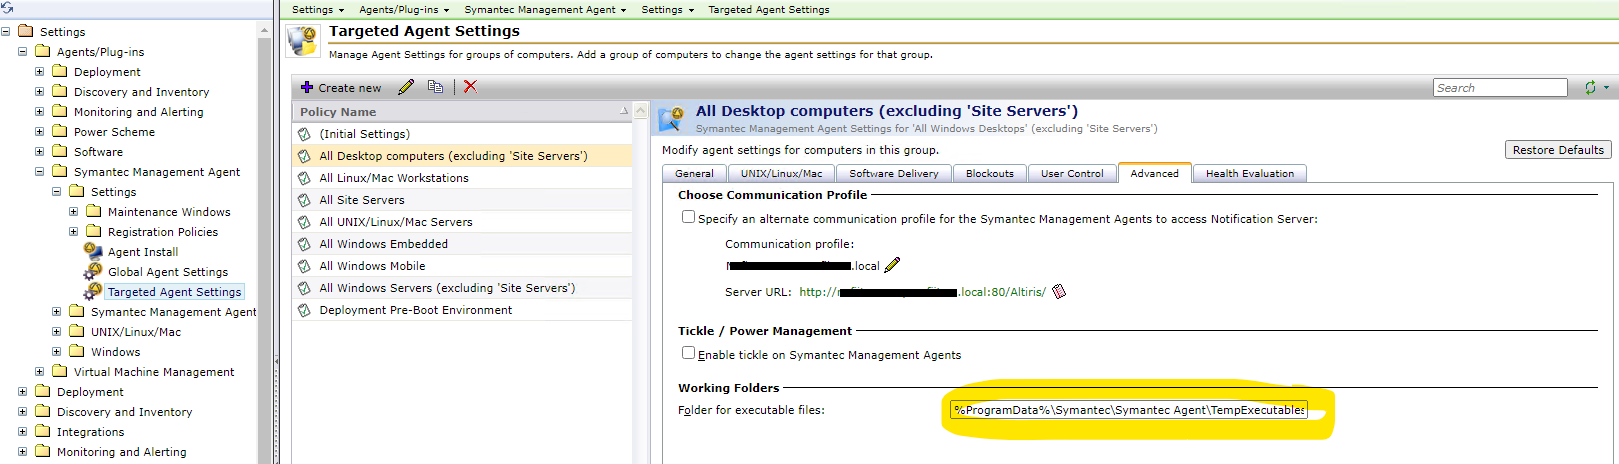Switch to the Software Delivery tab
1619x464 pixels.
coord(893,174)
